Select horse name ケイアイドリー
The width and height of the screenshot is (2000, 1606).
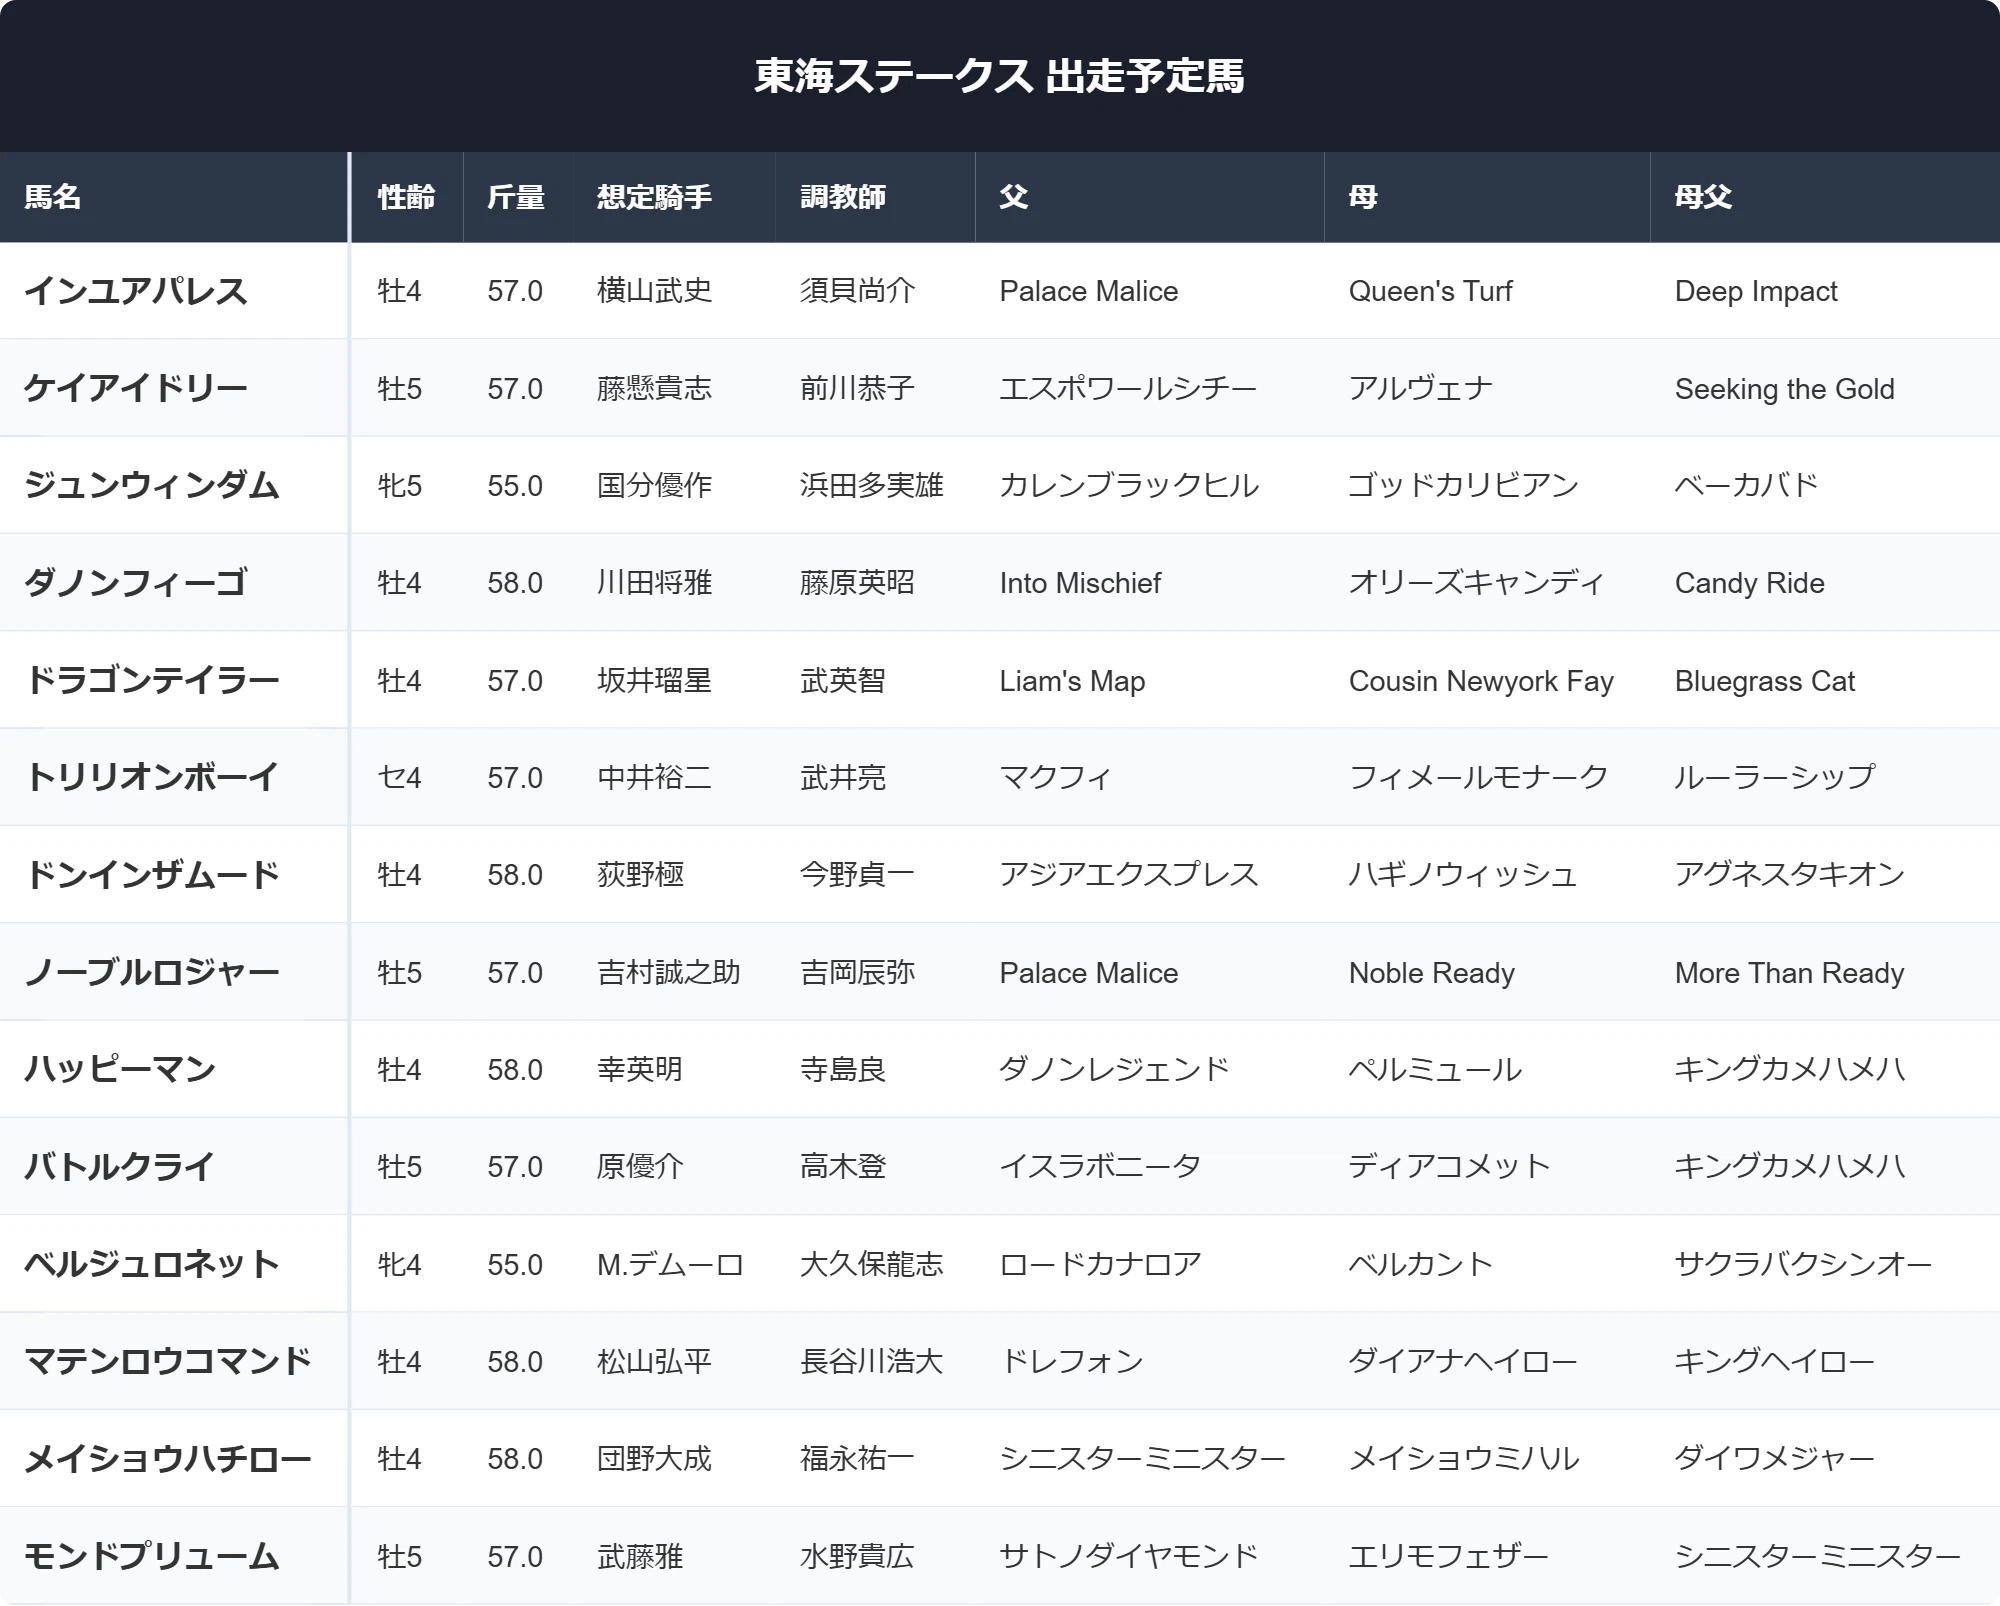pyautogui.click(x=136, y=388)
